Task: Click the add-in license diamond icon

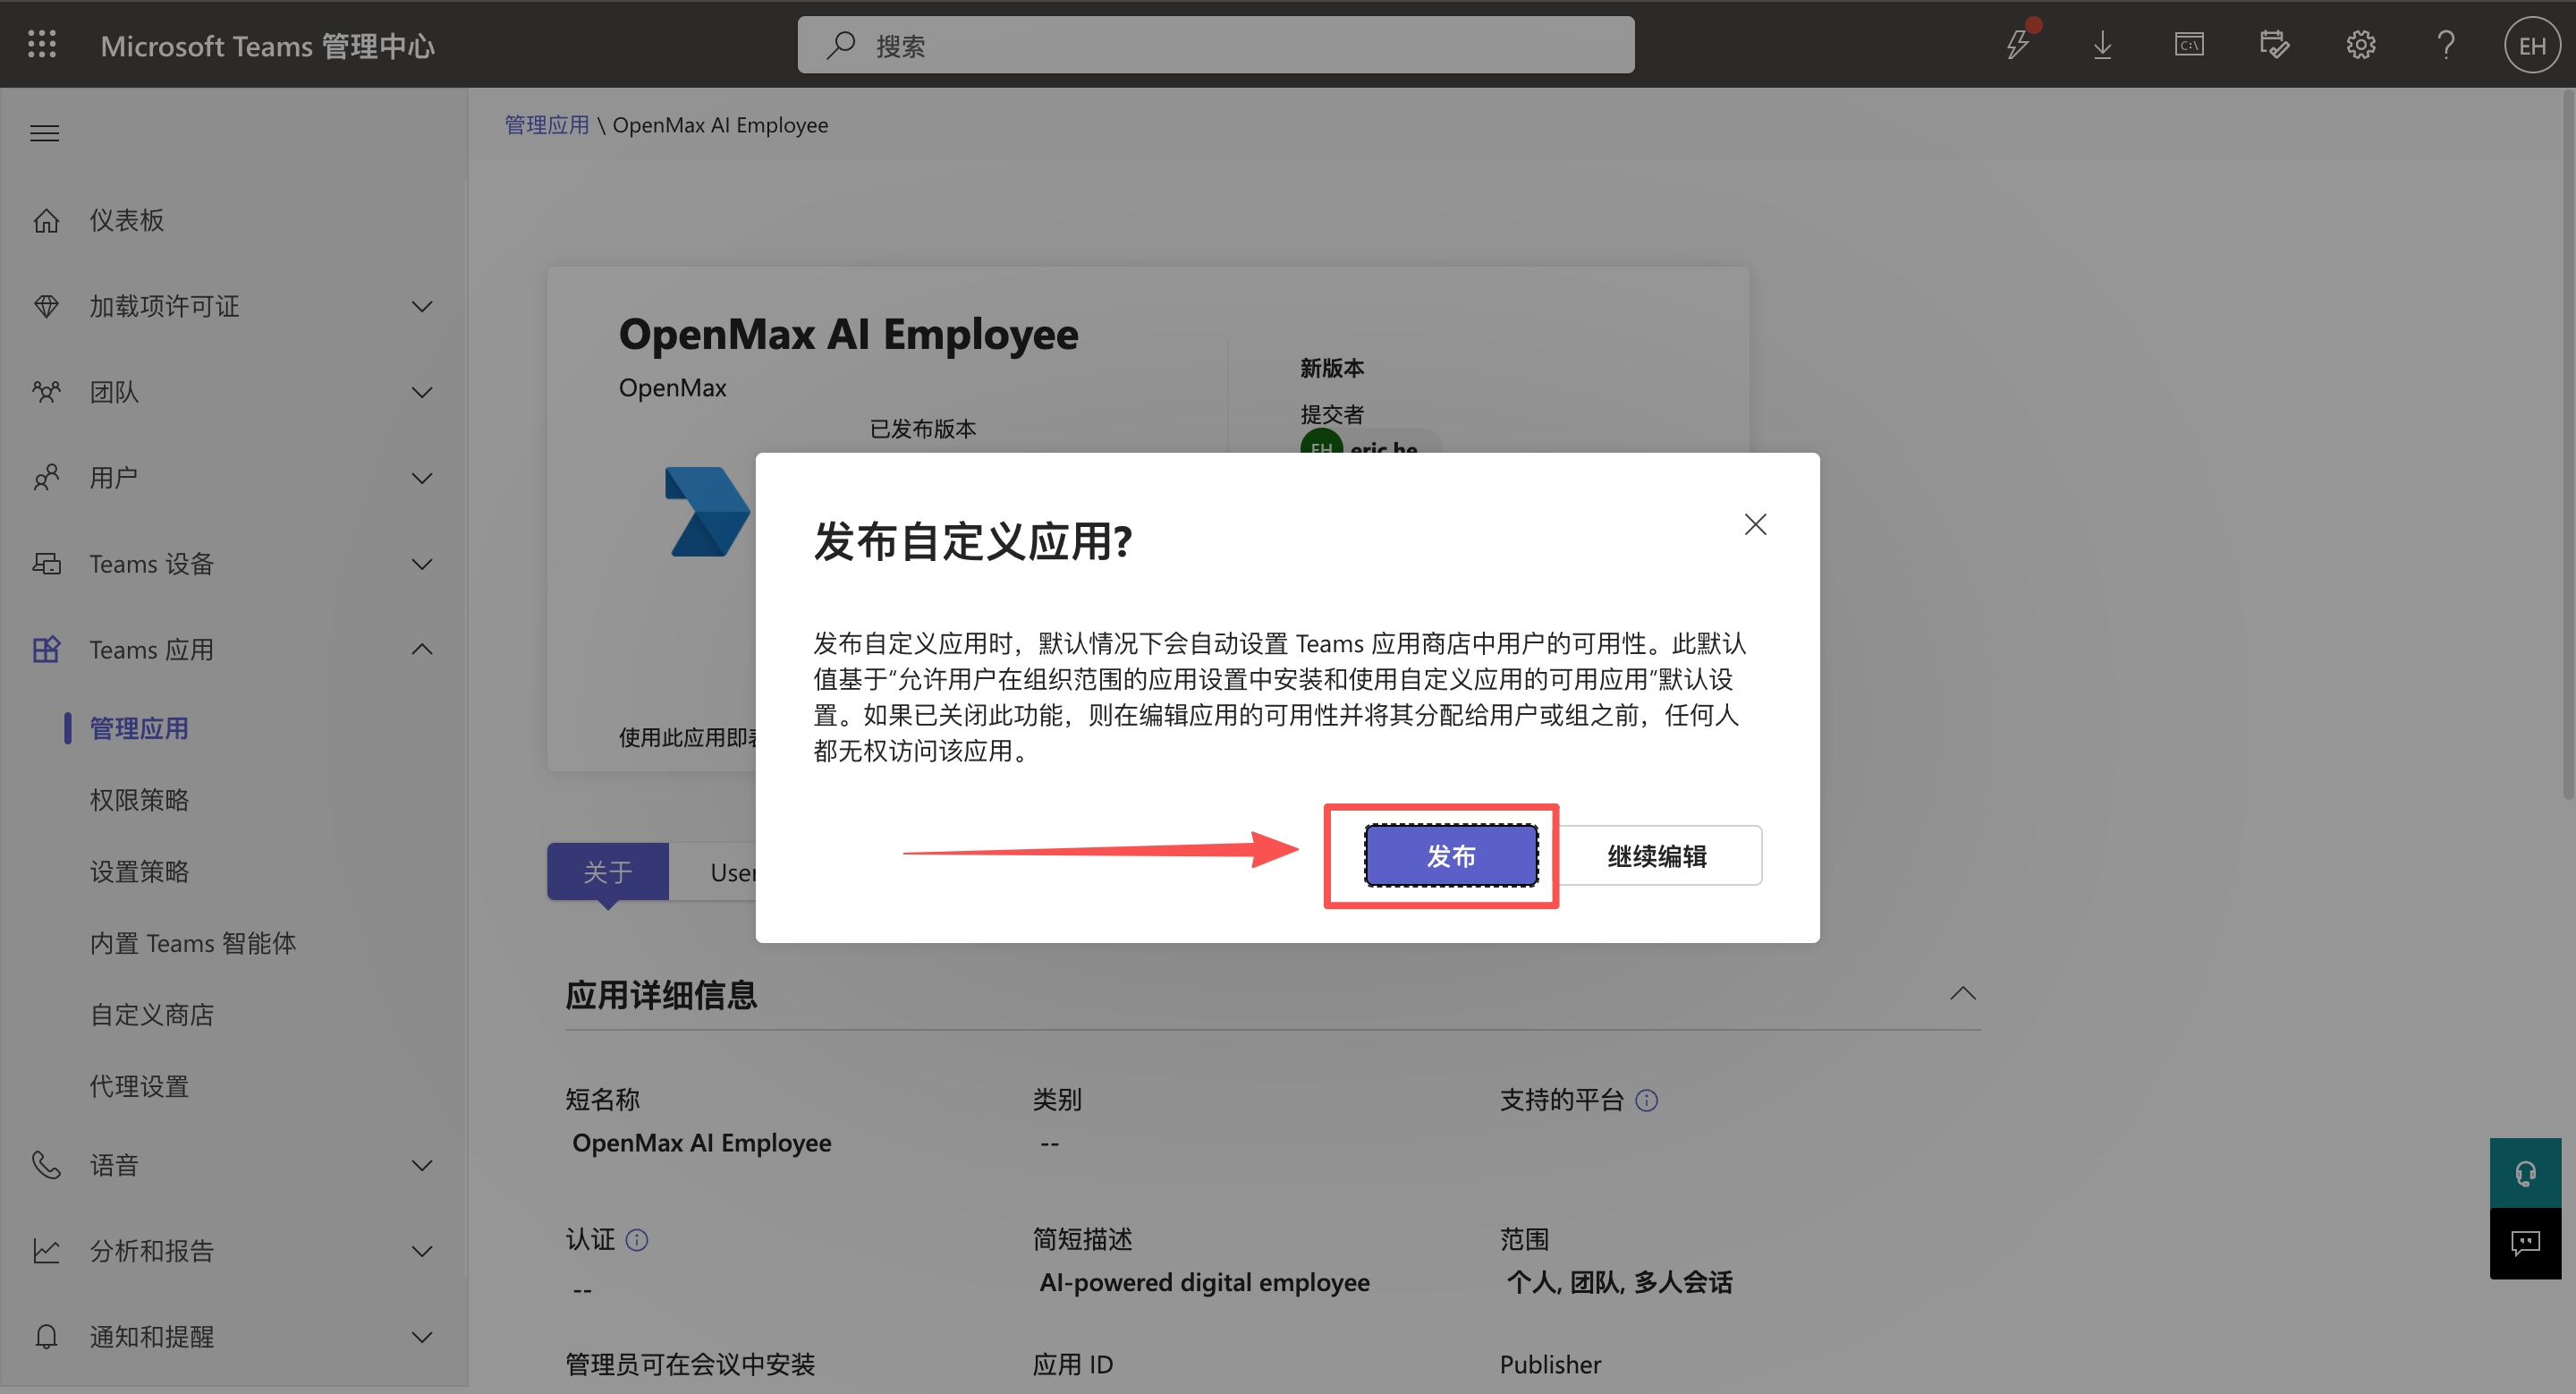Action: (46, 306)
